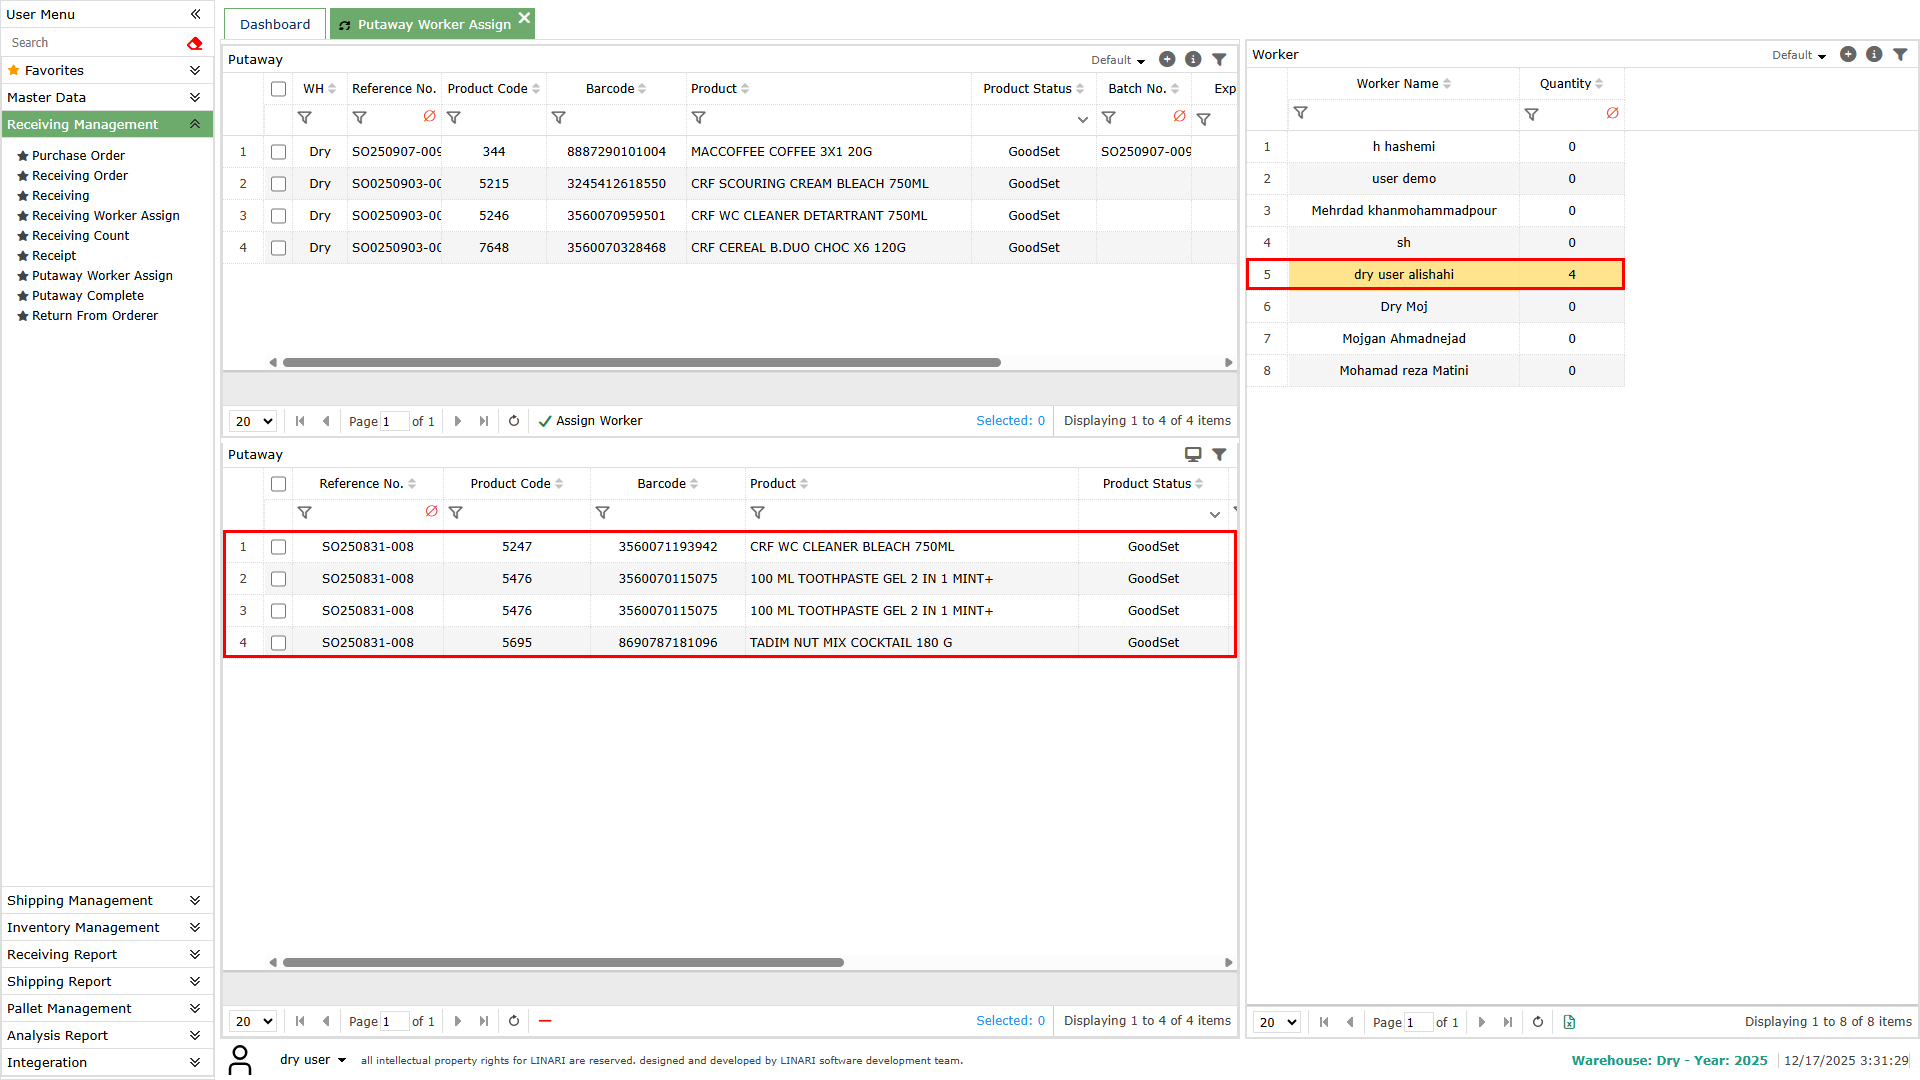Click the info icon in Worker panel header

click(x=1874, y=55)
